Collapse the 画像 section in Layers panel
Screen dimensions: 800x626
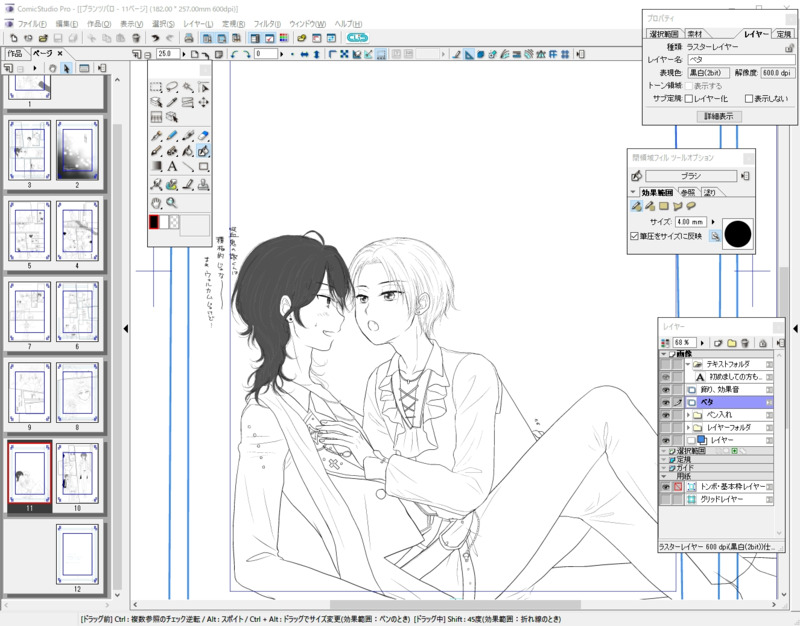pyautogui.click(x=663, y=354)
